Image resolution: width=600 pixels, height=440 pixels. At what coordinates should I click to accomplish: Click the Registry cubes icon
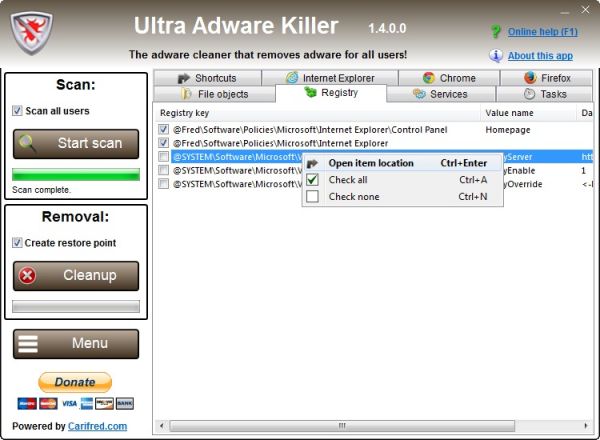click(x=310, y=92)
